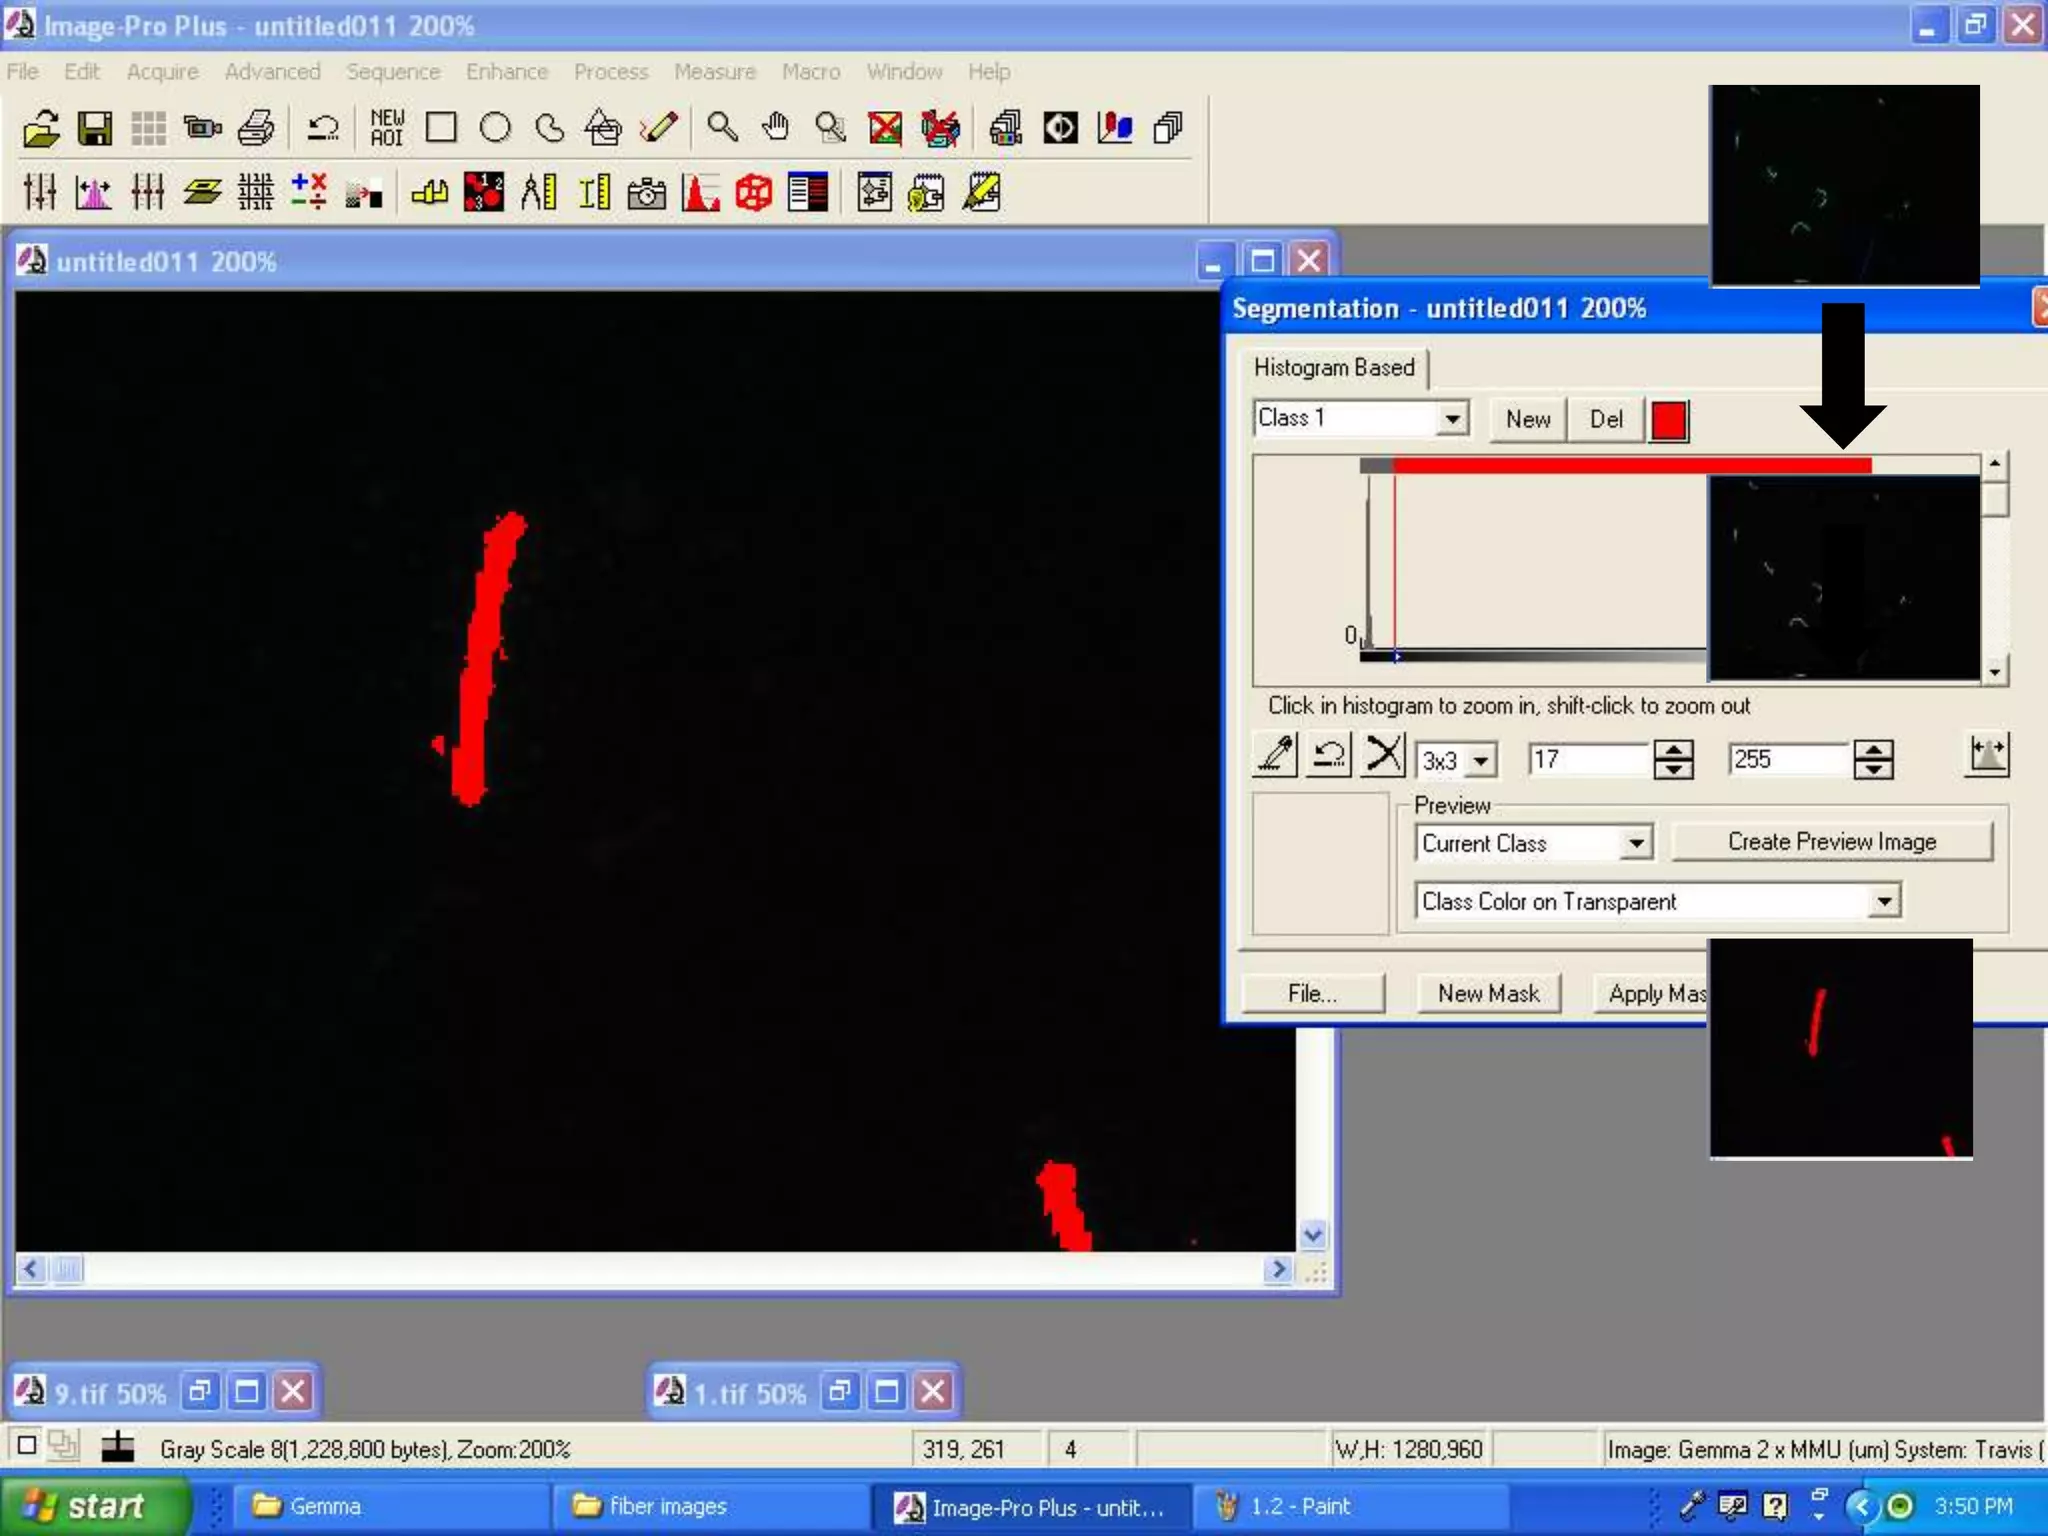The image size is (2048, 1536).
Task: Open the red histogram icon
Action: [700, 192]
